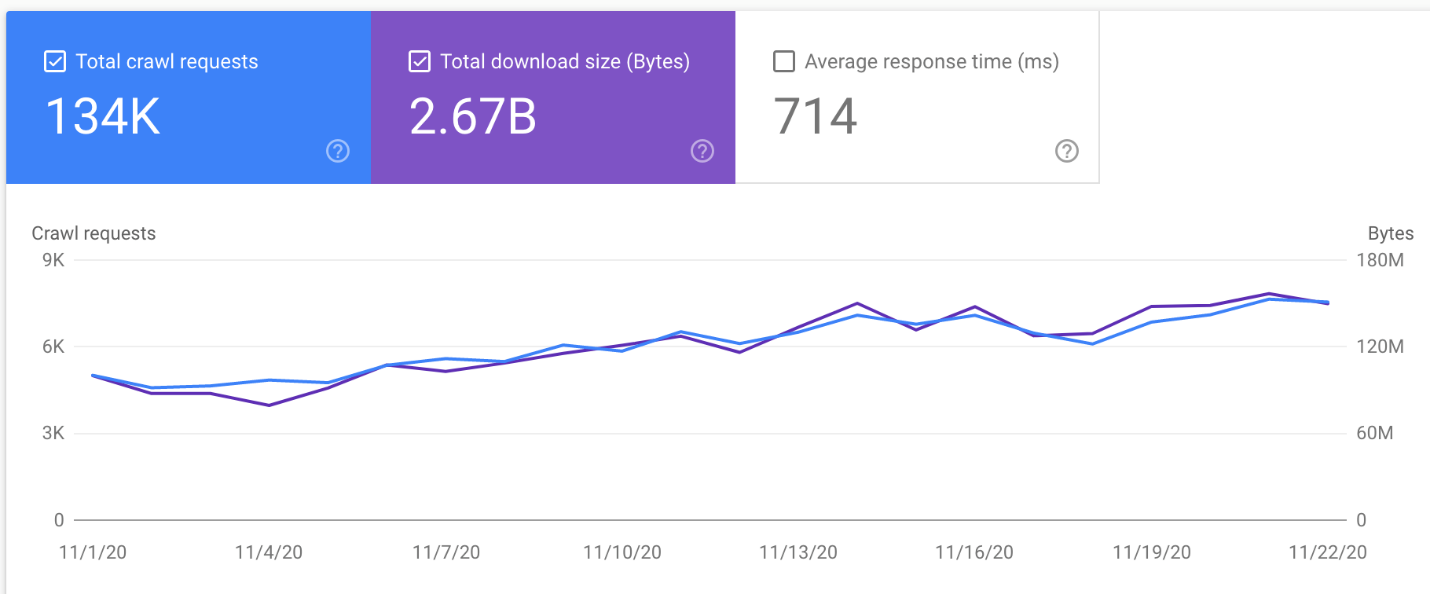Open help icon on Average response time card
The width and height of the screenshot is (1430, 594).
tap(1067, 151)
